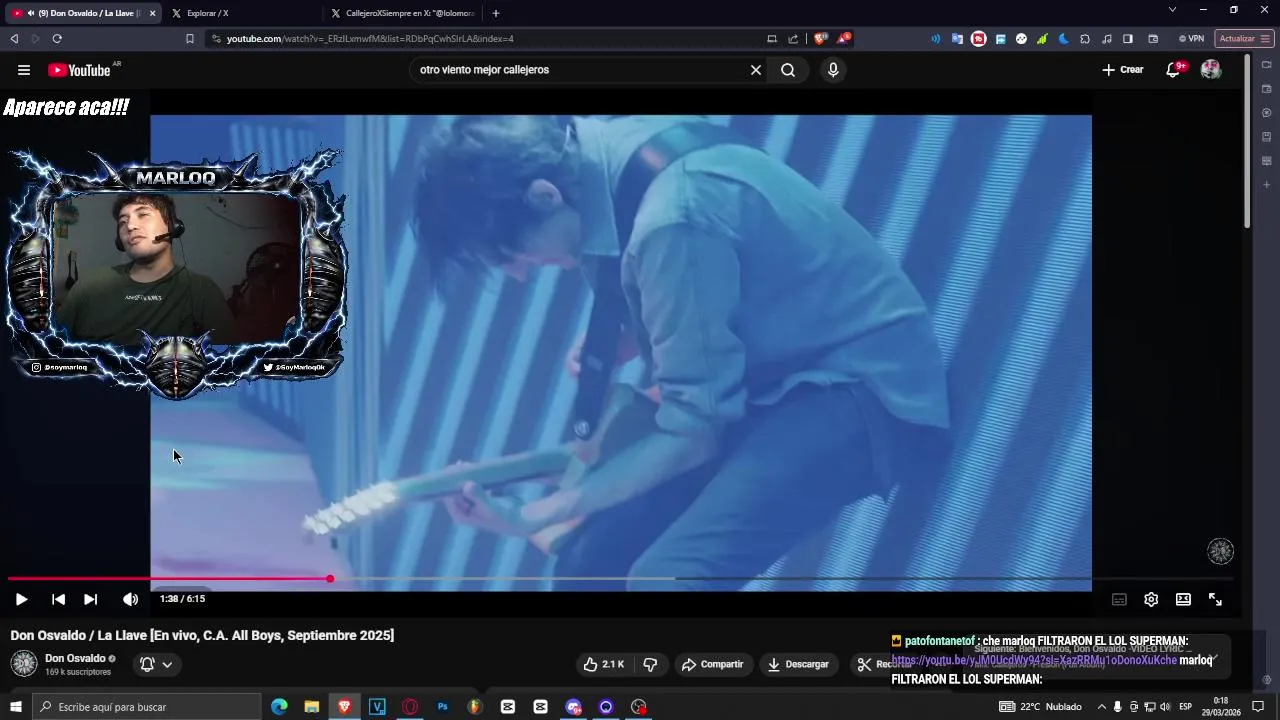The width and height of the screenshot is (1280, 720).
Task: Toggle the Brave VPN button
Action: (1191, 39)
